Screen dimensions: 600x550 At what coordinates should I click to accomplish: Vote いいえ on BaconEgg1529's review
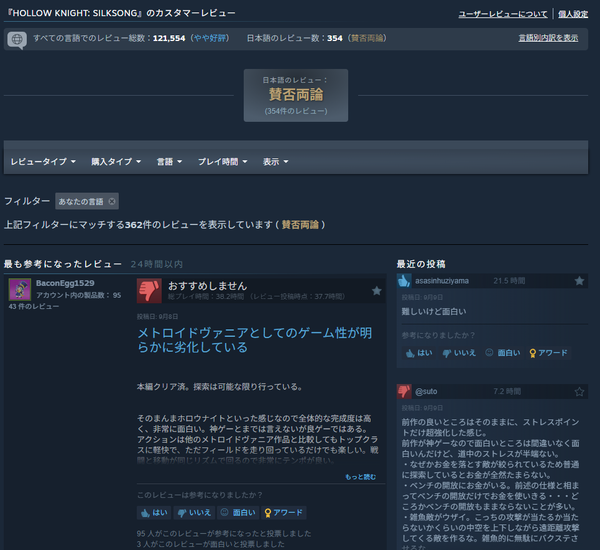coord(194,512)
